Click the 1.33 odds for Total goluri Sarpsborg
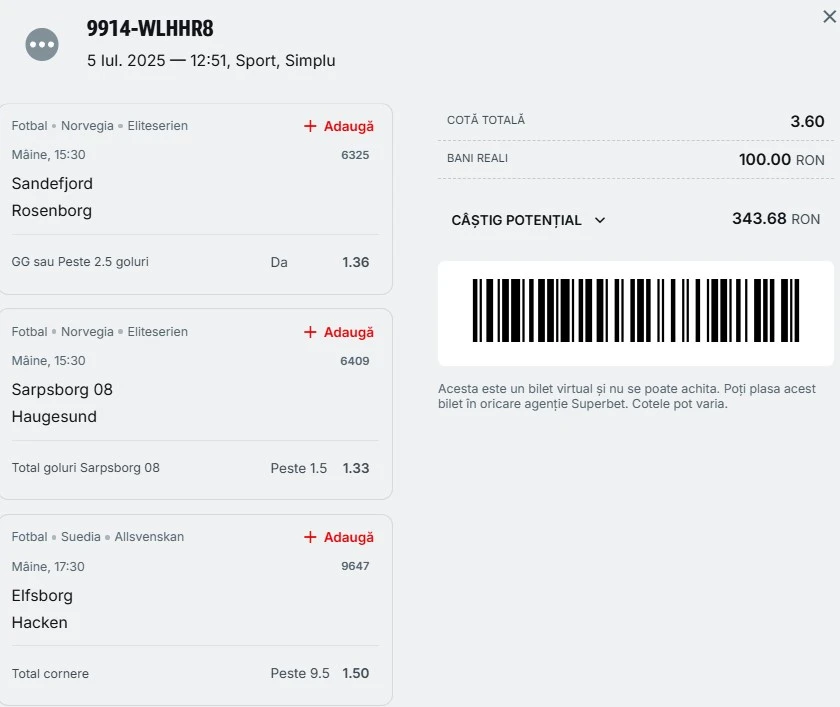The image size is (840, 707). tap(356, 468)
